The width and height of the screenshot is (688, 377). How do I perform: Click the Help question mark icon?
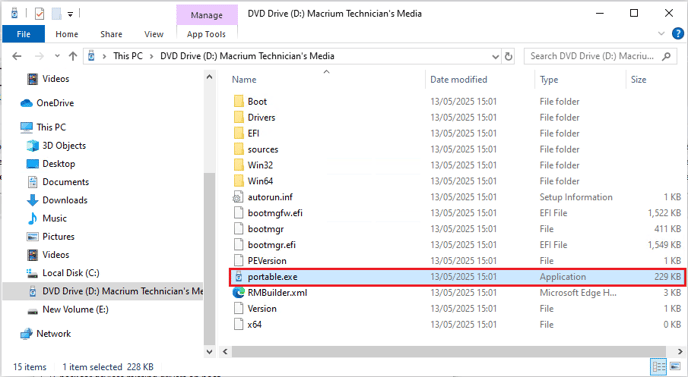(x=677, y=34)
